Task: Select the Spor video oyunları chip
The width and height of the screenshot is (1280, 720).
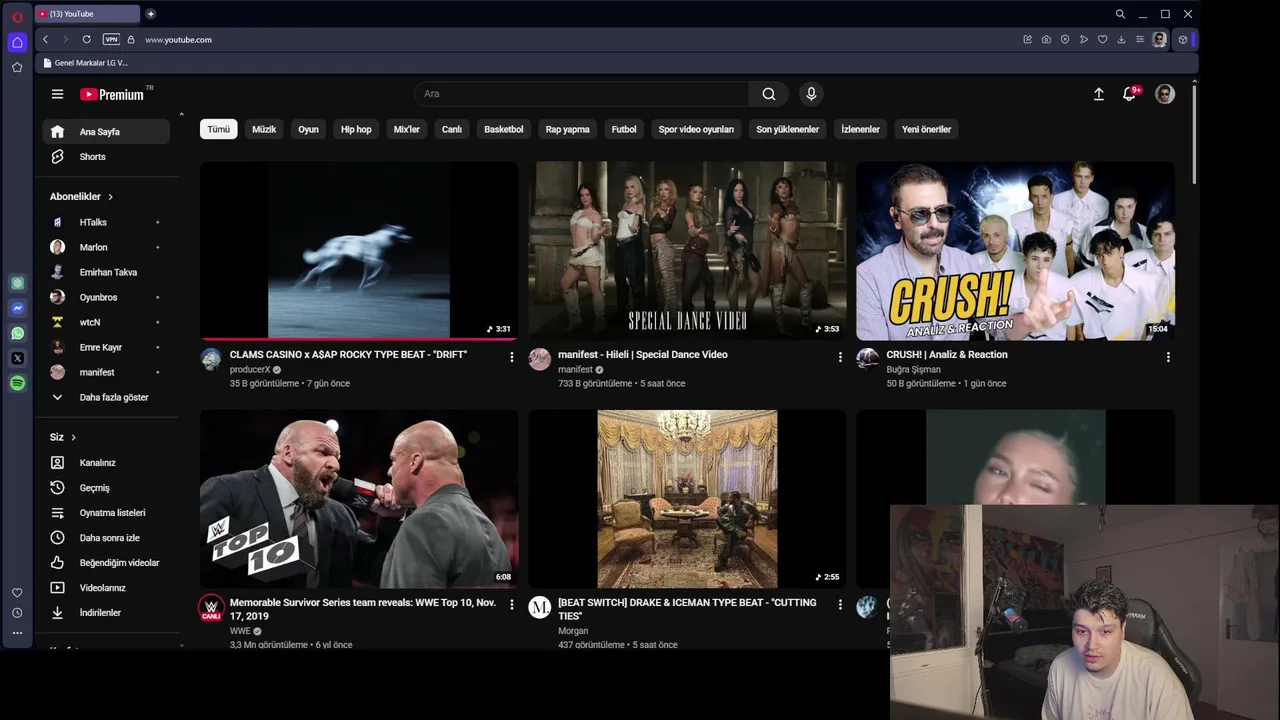Action: click(696, 129)
